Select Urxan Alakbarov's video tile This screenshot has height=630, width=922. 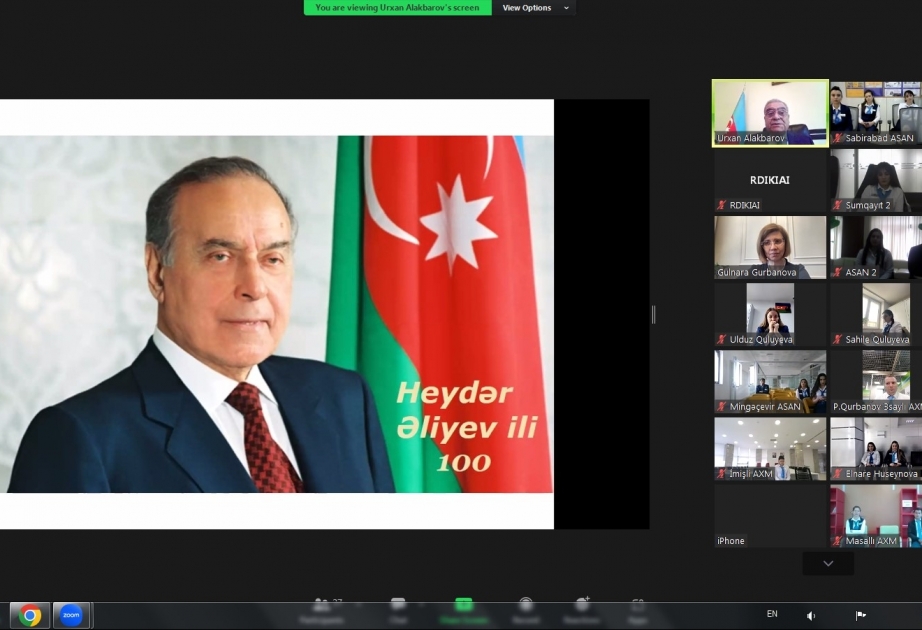770,113
